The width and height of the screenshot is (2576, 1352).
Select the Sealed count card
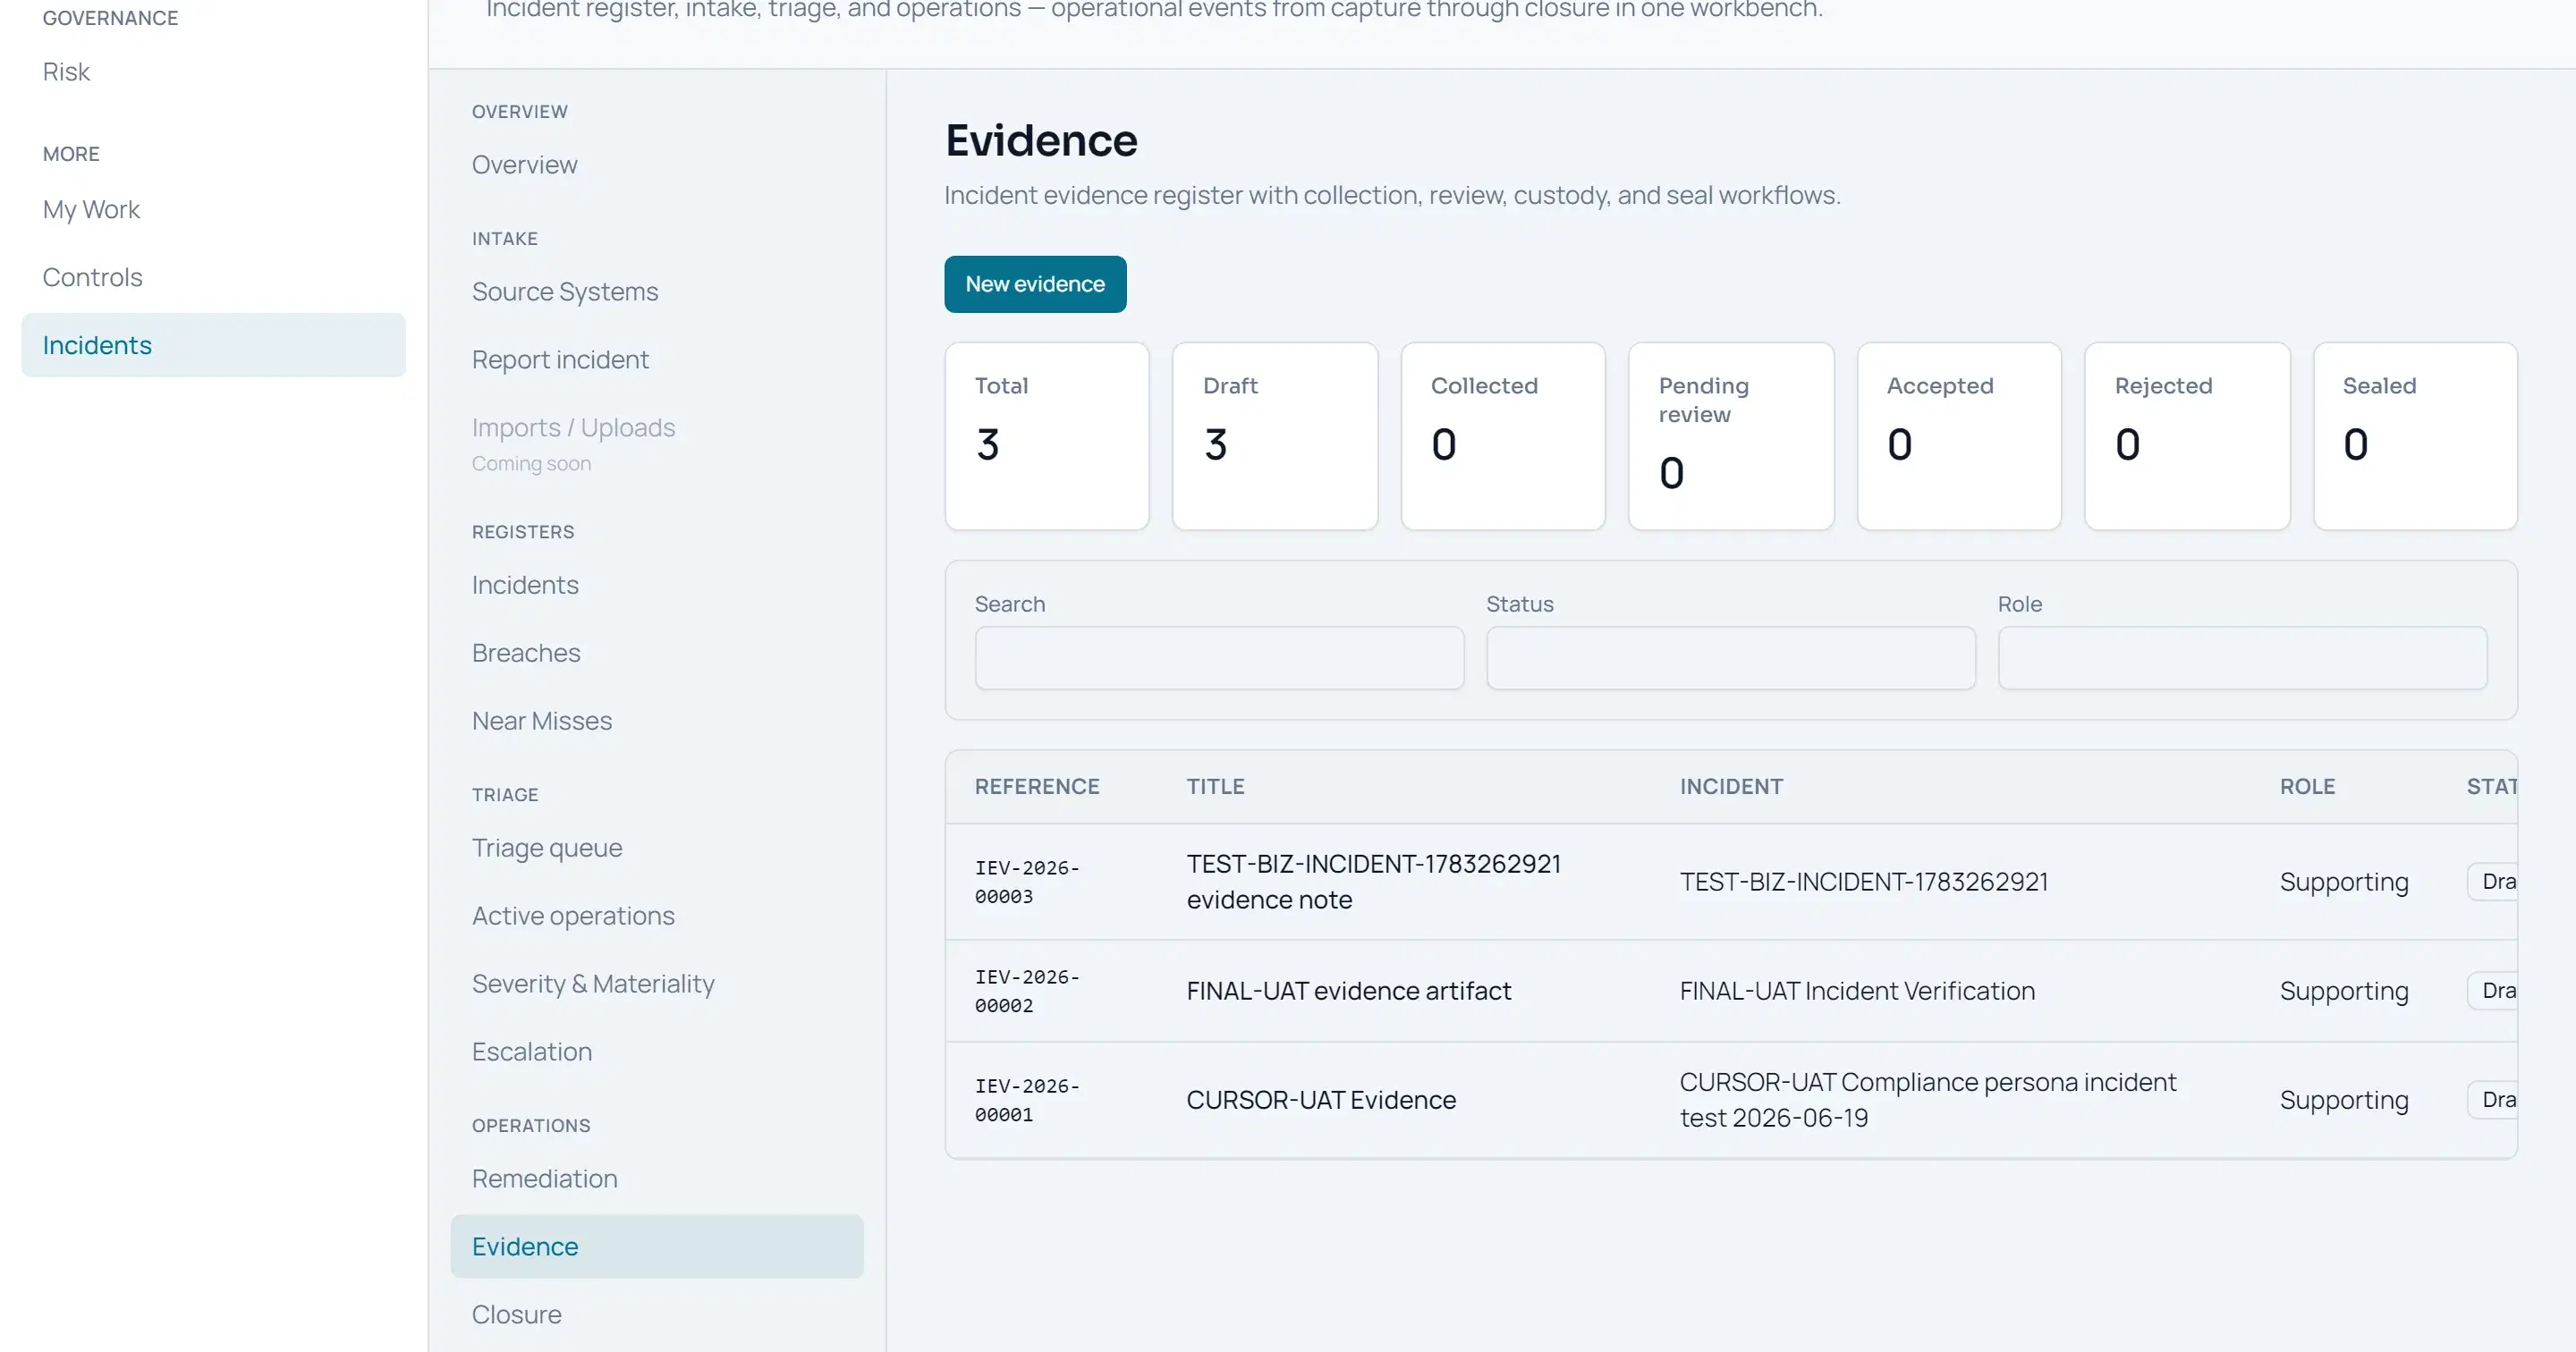(2415, 436)
